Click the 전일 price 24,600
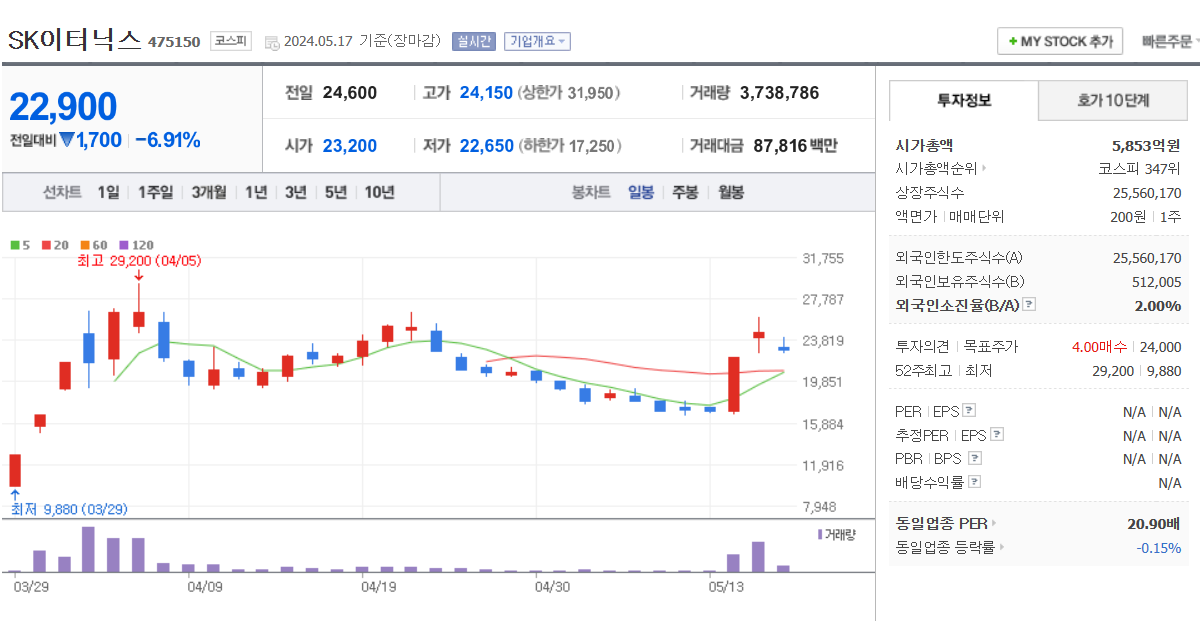This screenshot has height=621, width=1200. 350,93
